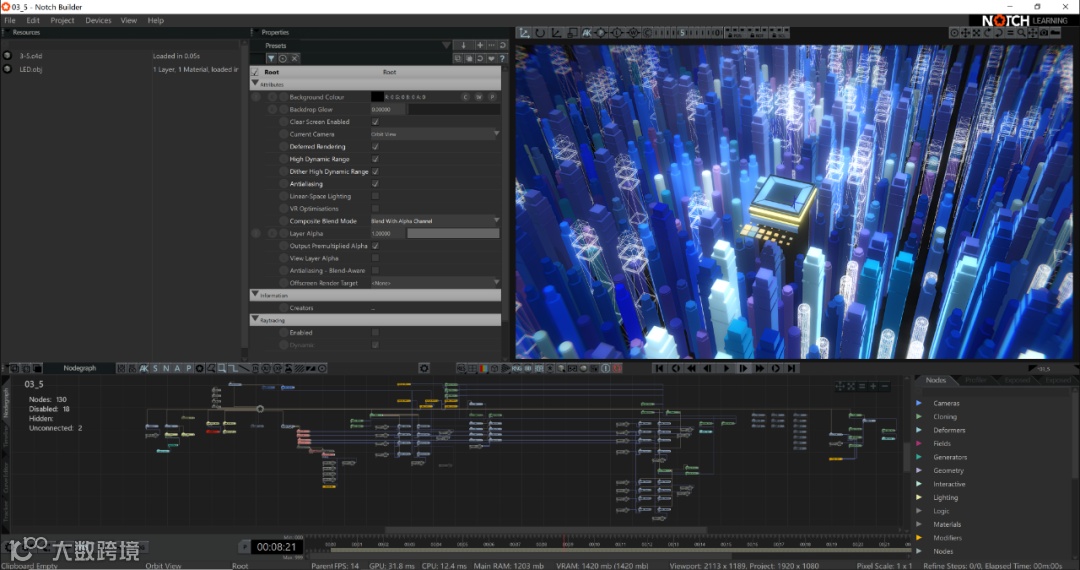Enable Linear-Space Lighting checkbox
1080x570 pixels.
pos(375,196)
